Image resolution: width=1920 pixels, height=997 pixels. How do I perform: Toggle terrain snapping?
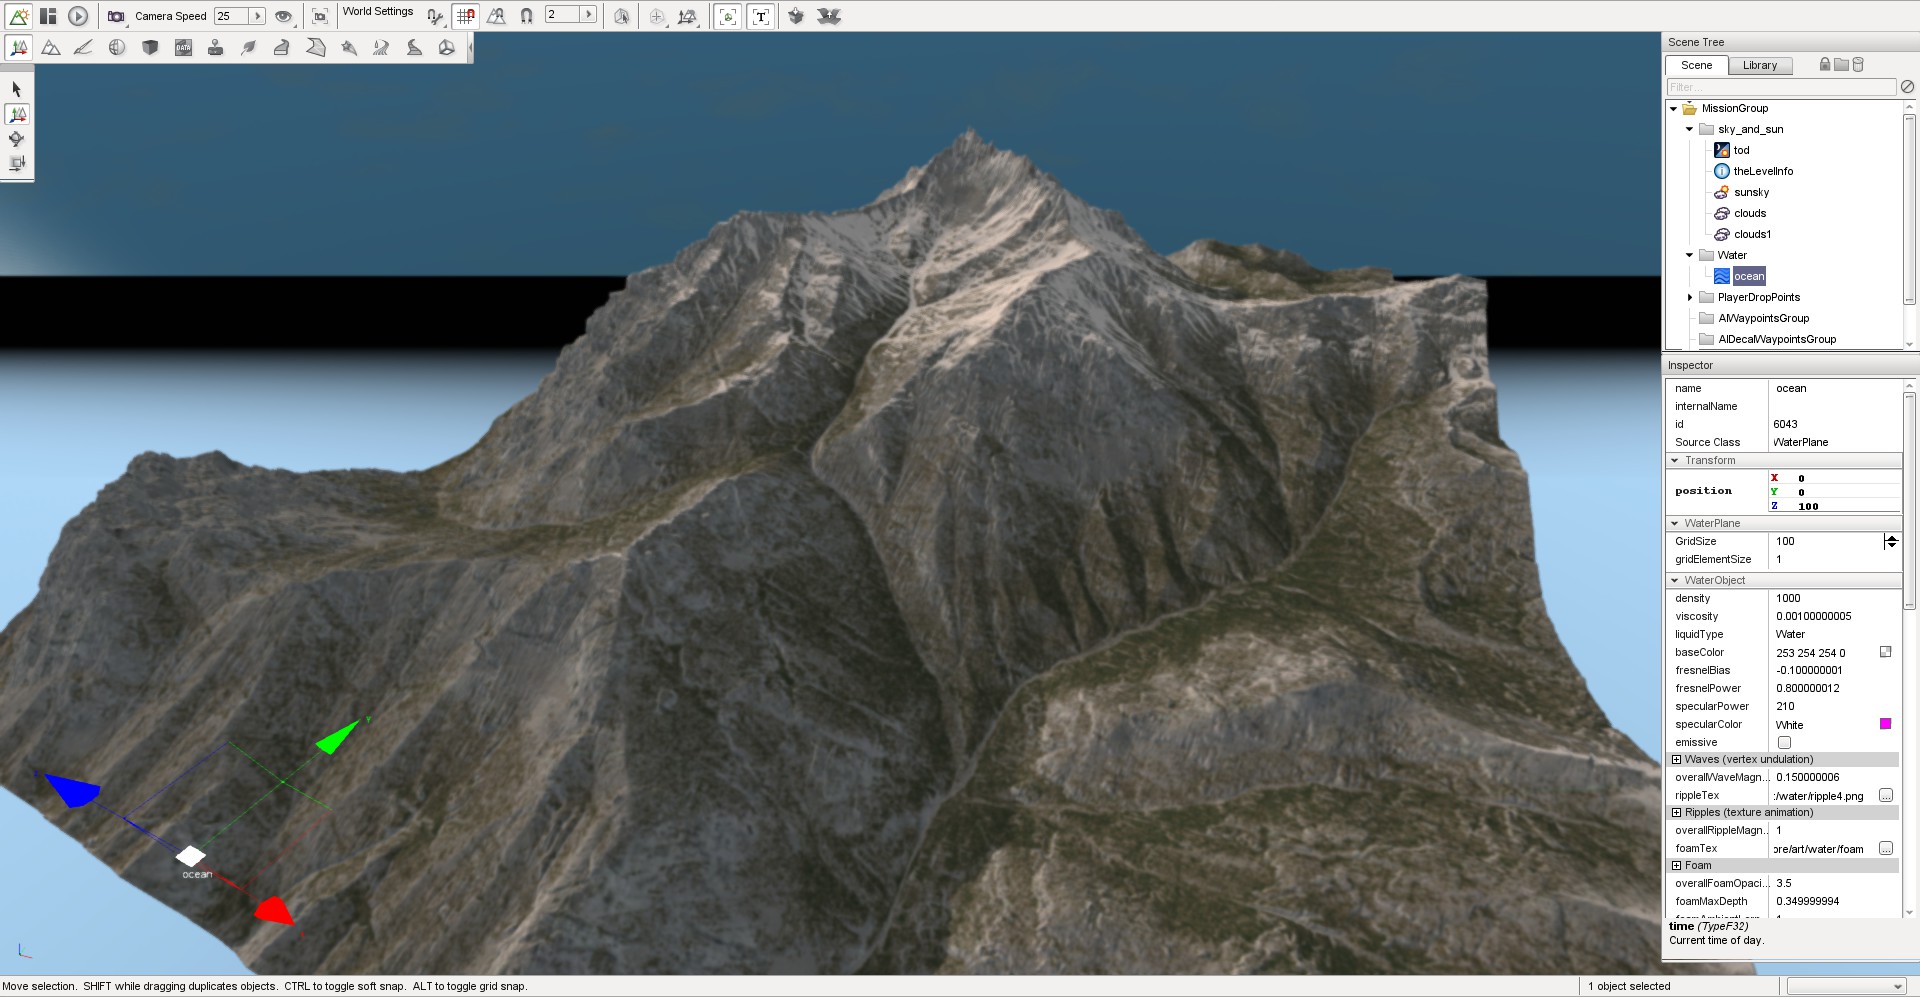click(x=496, y=16)
